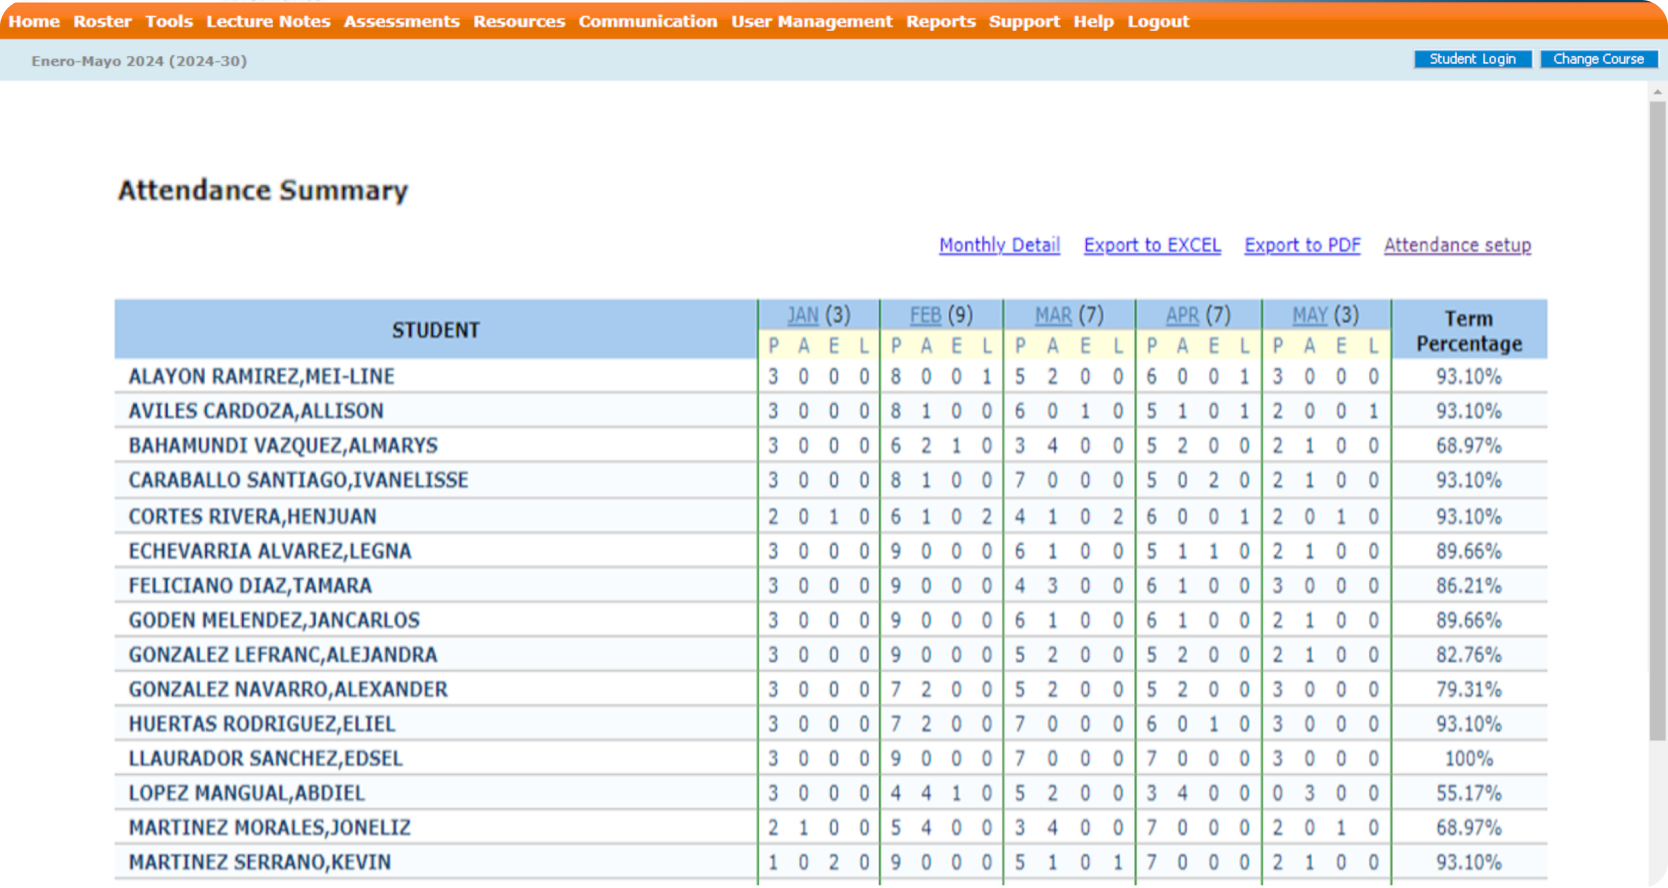Open the Support menu
The image size is (1668, 888).
point(1024,21)
